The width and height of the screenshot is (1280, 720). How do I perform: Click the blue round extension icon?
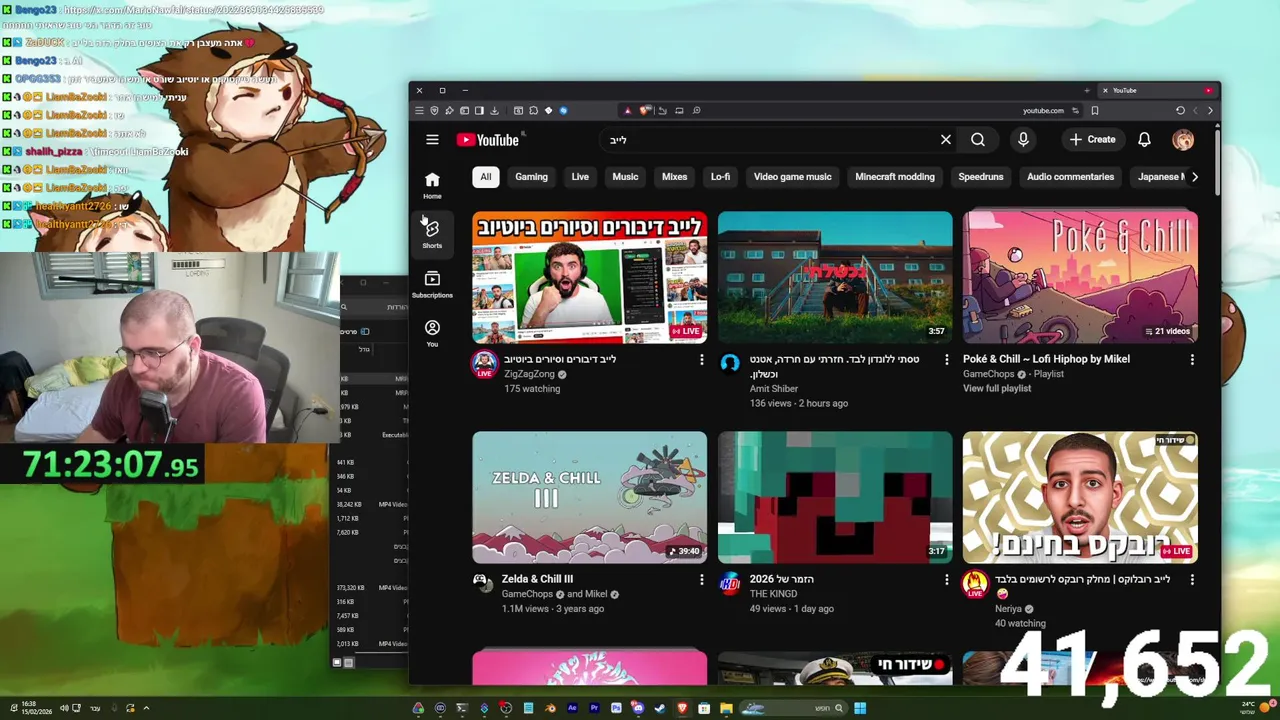point(563,110)
